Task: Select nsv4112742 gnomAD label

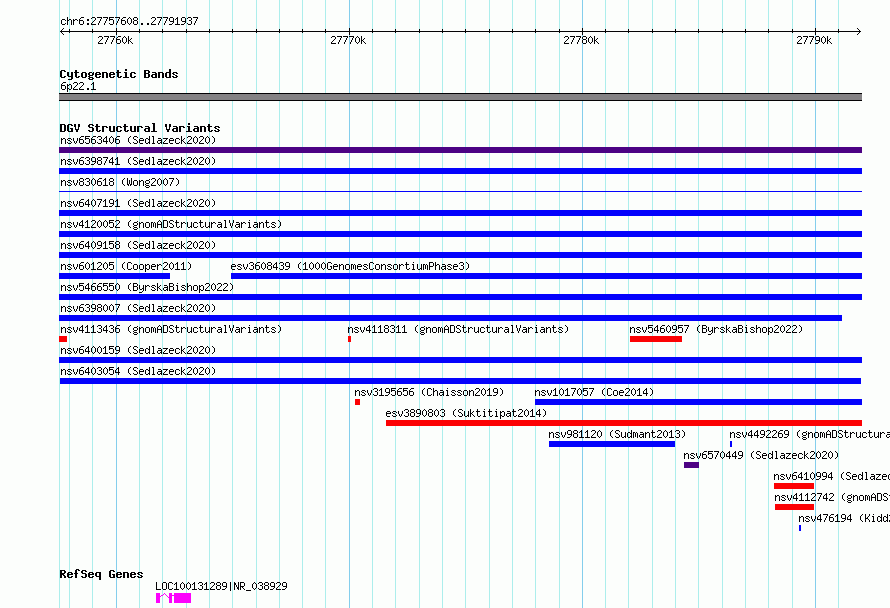Action: tap(832, 497)
